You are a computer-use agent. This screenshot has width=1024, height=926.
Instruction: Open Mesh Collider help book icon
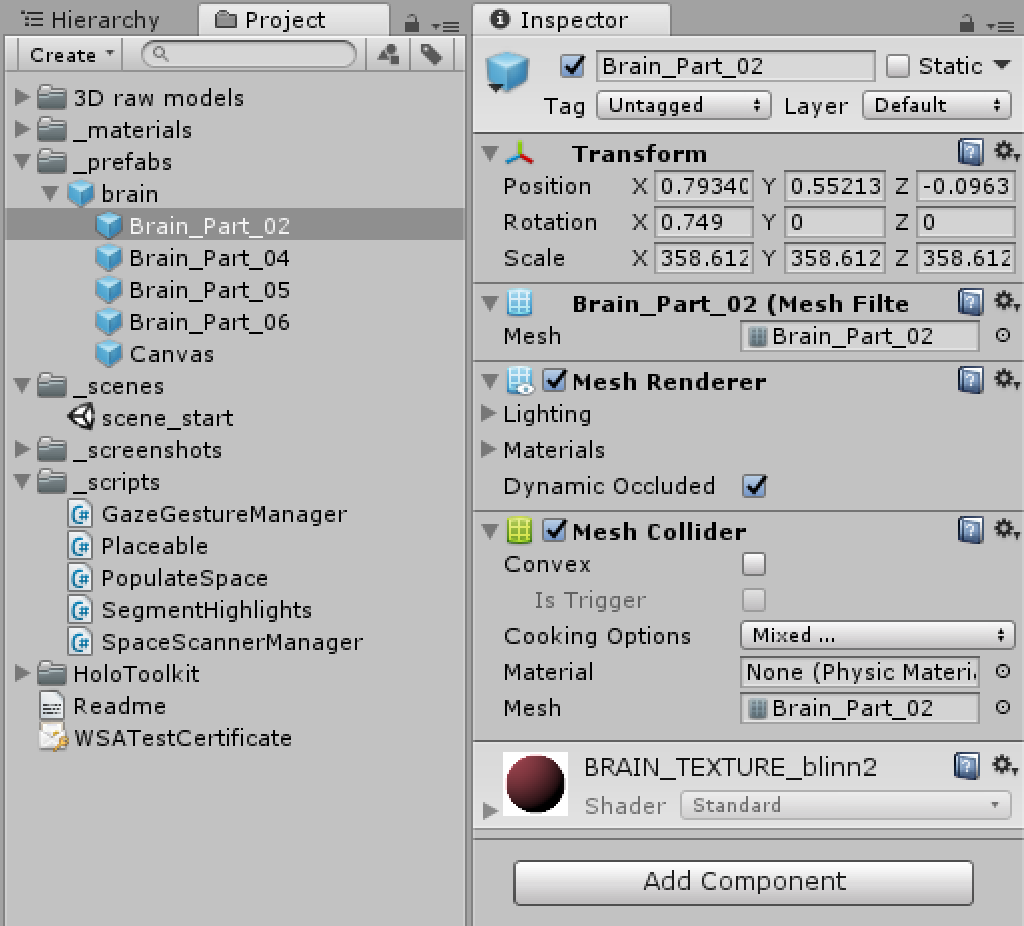(x=970, y=530)
